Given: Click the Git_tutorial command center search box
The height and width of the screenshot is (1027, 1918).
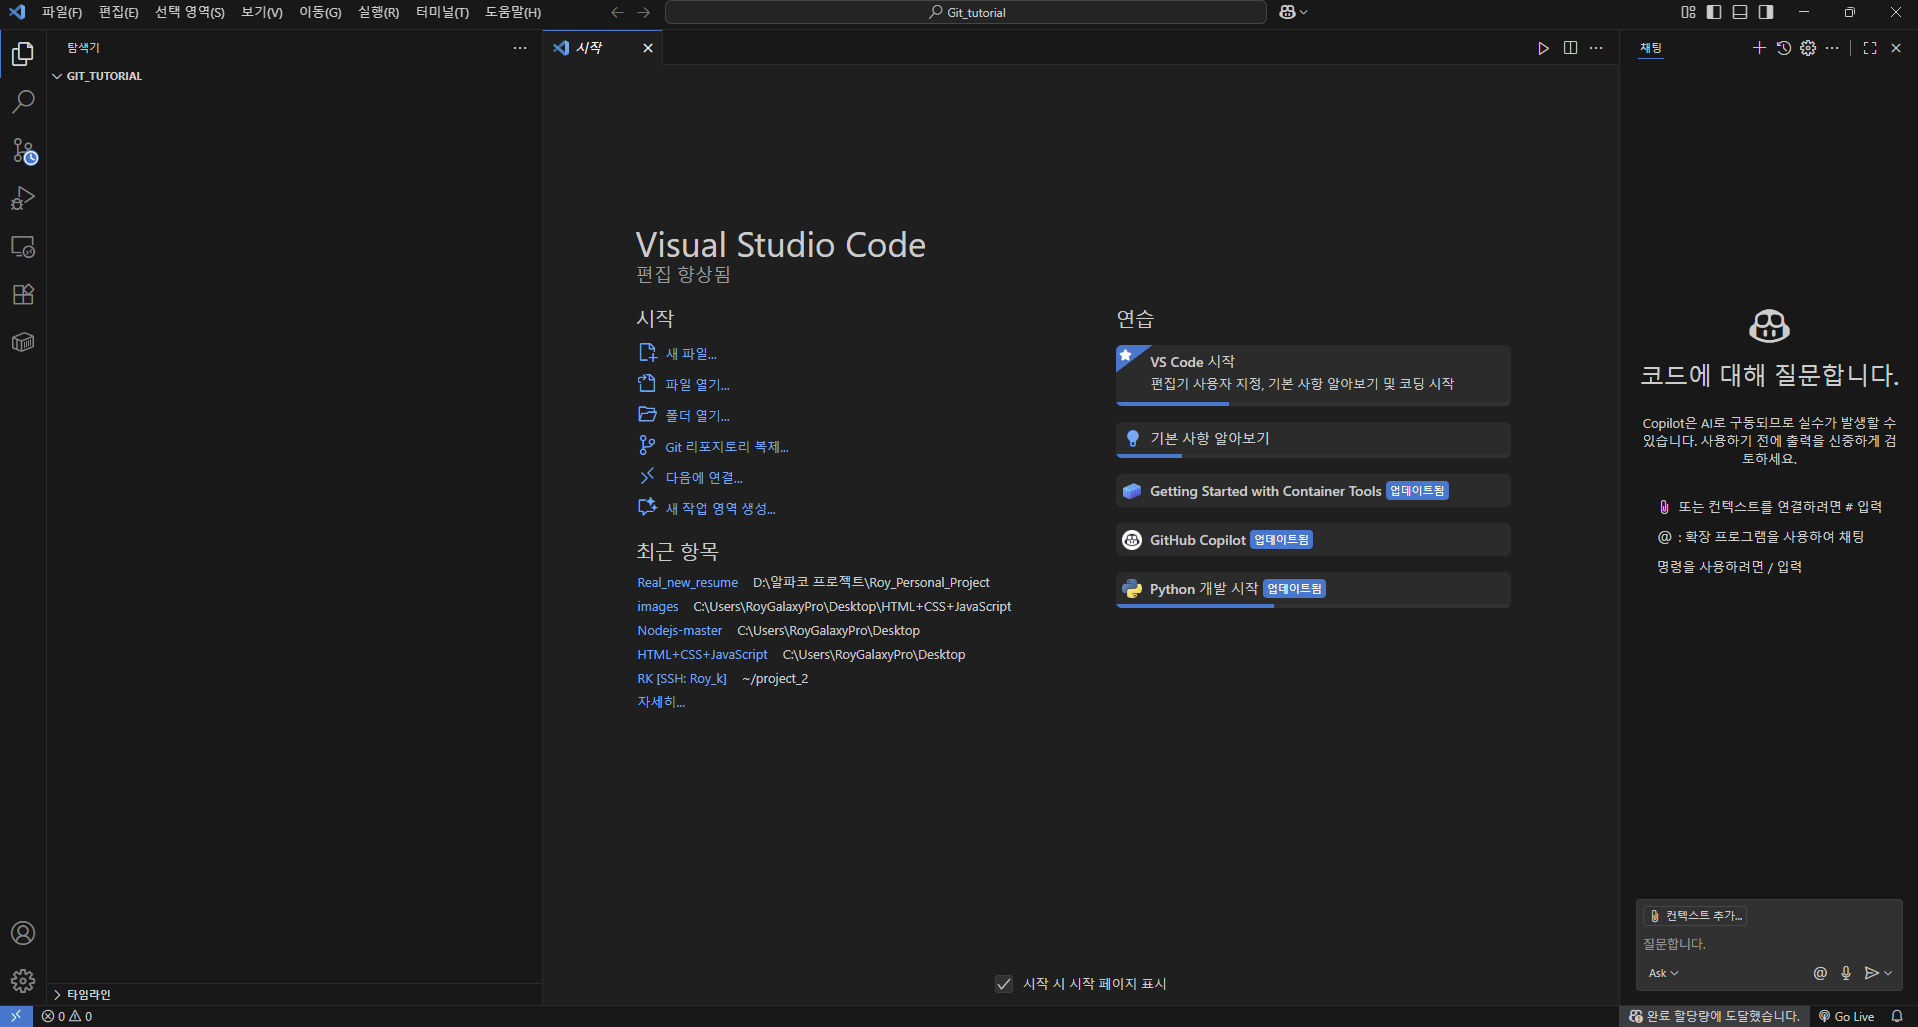Looking at the screenshot, I should point(966,12).
